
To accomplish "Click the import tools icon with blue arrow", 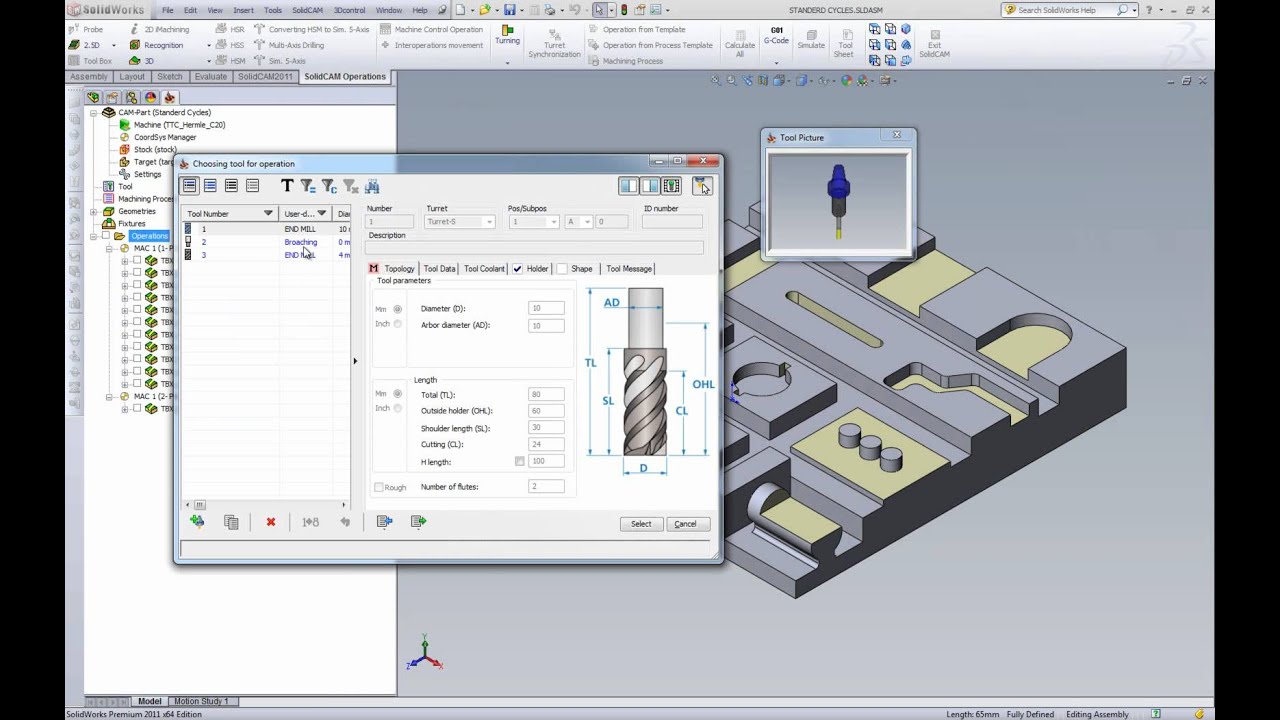I will click(x=384, y=522).
